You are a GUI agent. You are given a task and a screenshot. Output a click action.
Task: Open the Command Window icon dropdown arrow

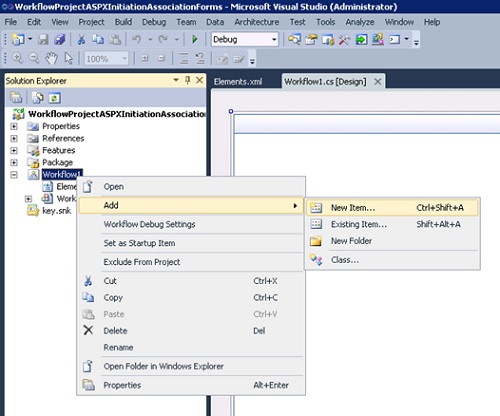coord(407,39)
